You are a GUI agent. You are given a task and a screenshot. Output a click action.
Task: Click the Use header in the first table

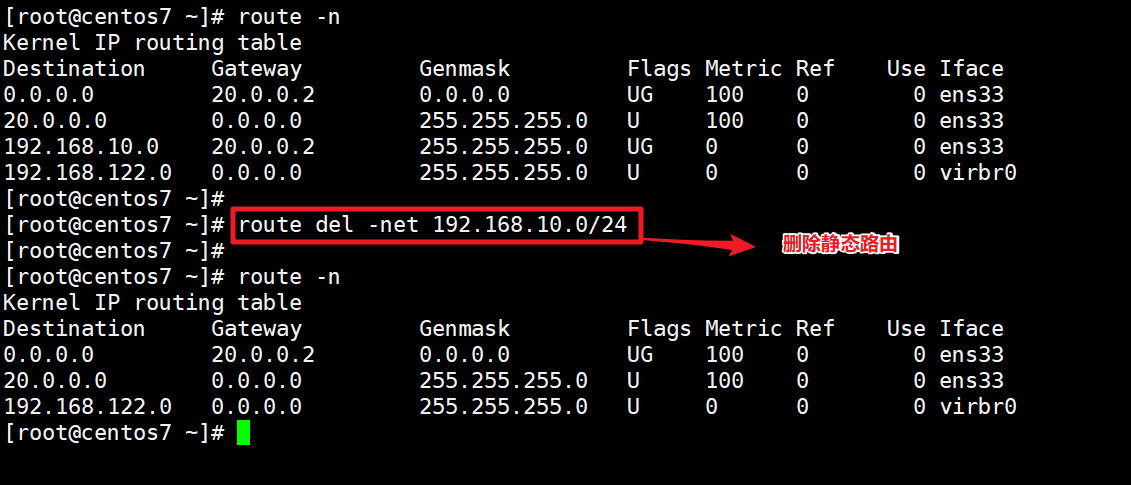click(x=906, y=69)
